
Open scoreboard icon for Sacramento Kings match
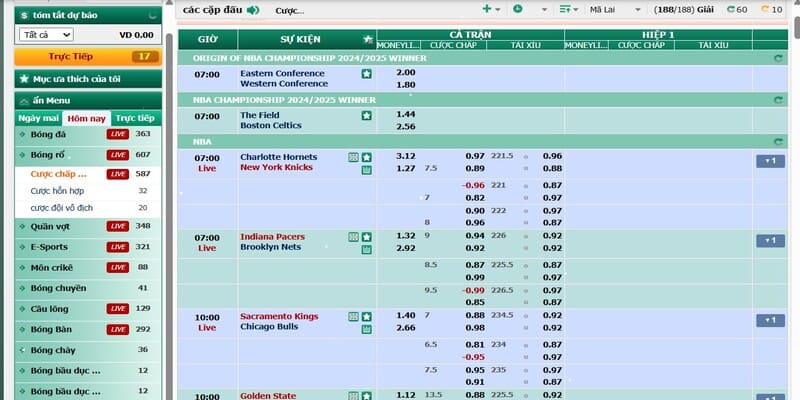click(354, 317)
